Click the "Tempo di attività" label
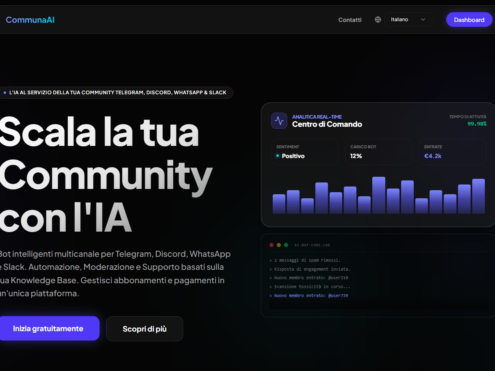495x371 pixels. pyautogui.click(x=468, y=117)
